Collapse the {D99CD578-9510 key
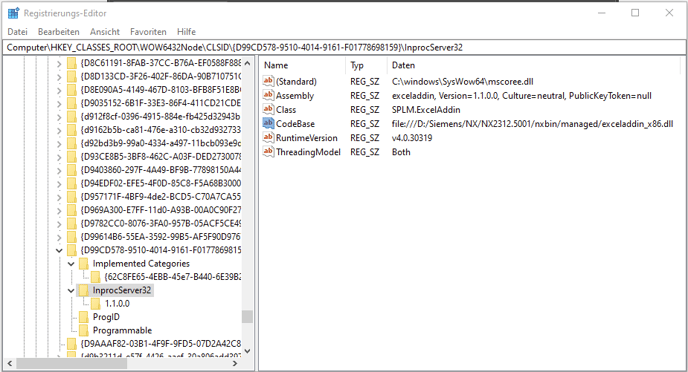The width and height of the screenshot is (688, 372). 59,250
